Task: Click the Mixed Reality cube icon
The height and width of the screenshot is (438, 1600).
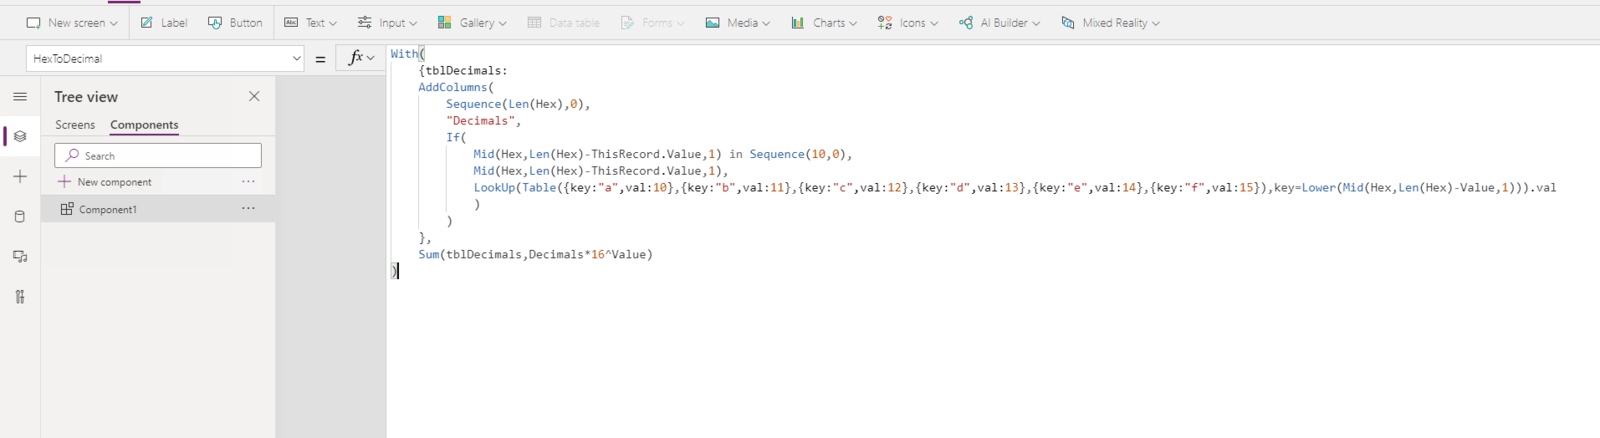Action: coord(1068,23)
